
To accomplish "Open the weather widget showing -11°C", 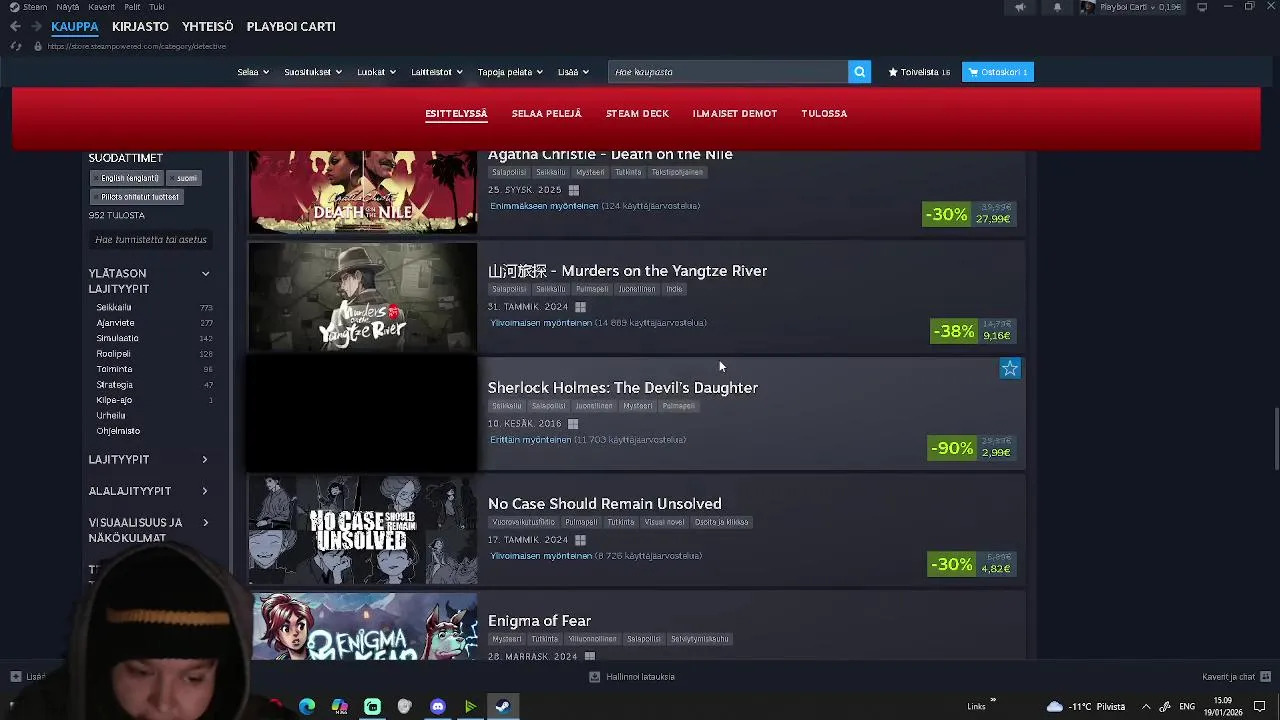I will tap(1085, 707).
